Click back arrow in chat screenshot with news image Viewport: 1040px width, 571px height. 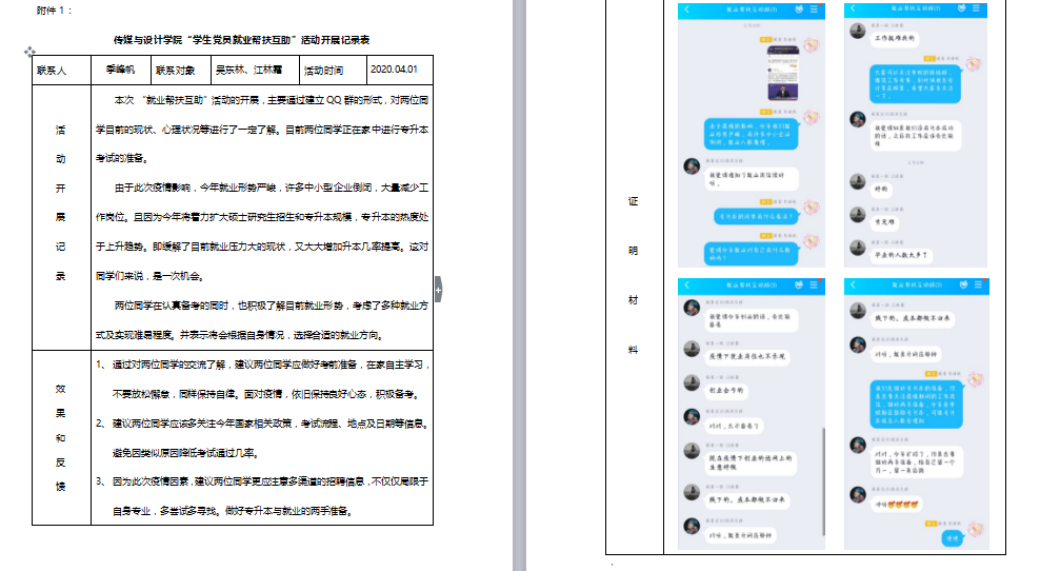click(687, 9)
